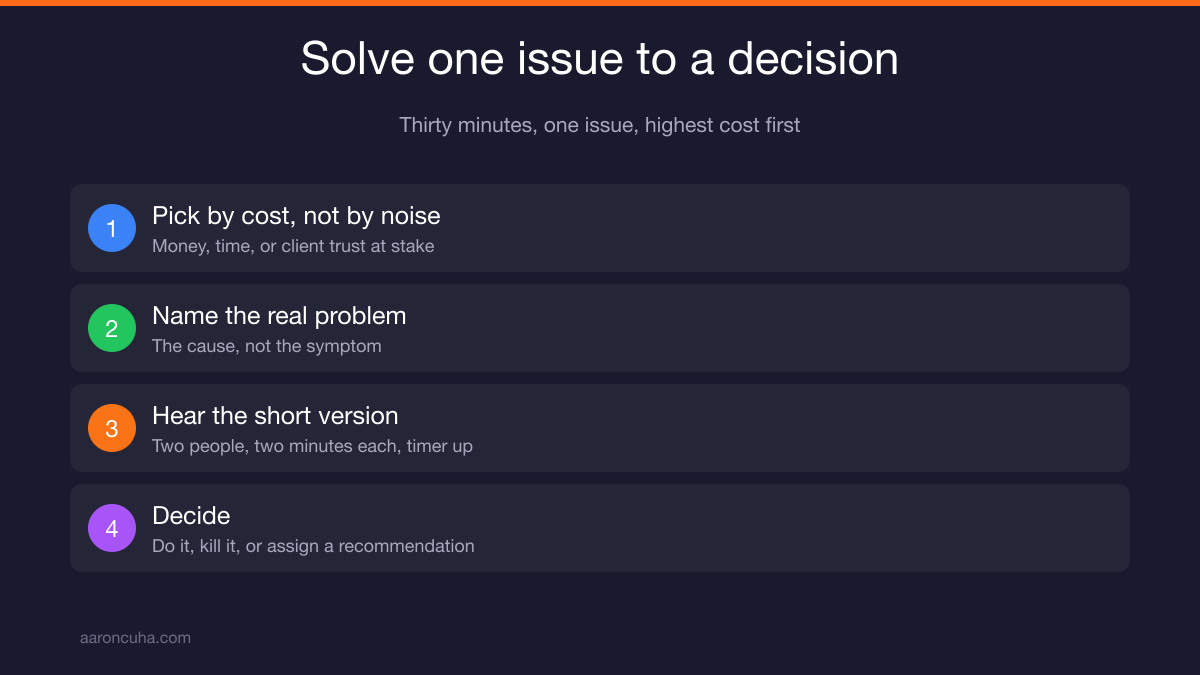The image size is (1200, 675).
Task: Click empty area of step 3 card
Action: 780,428
